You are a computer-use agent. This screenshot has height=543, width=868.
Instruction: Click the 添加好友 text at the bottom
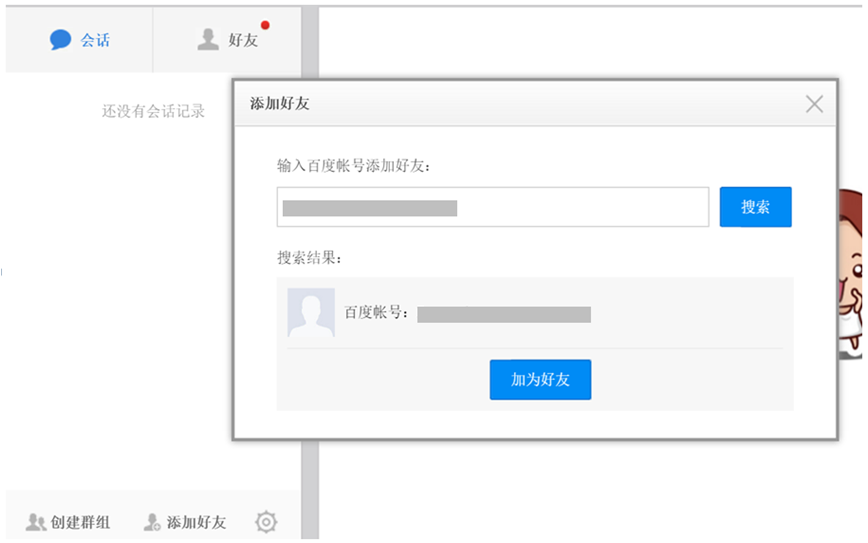click(197, 522)
